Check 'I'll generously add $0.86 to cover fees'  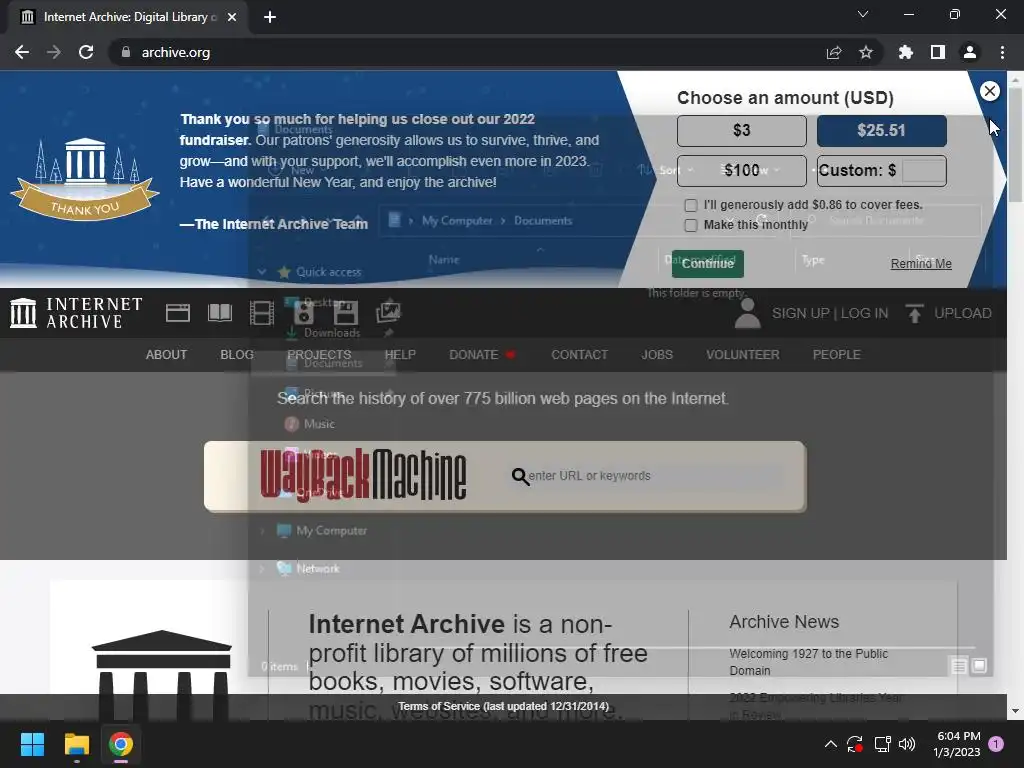(x=691, y=205)
